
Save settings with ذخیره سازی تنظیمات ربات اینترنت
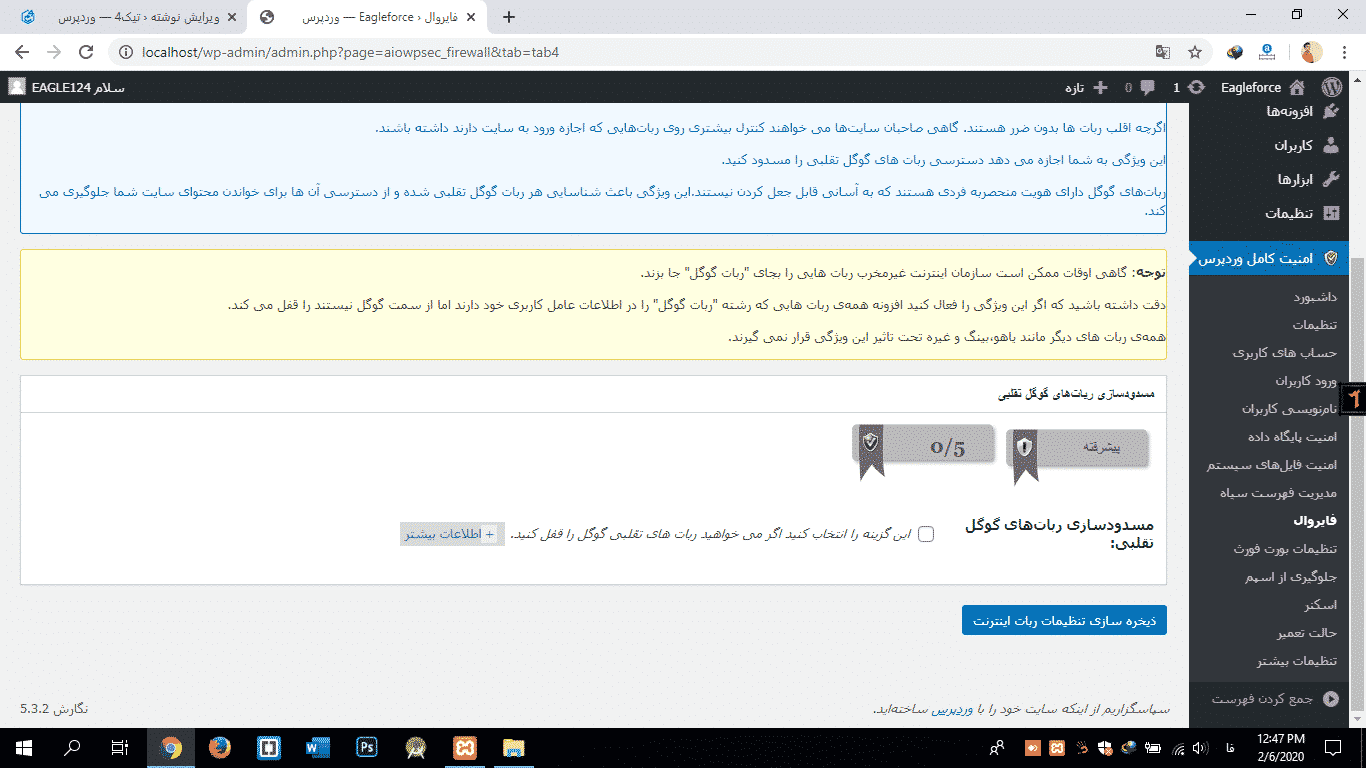tap(1064, 620)
